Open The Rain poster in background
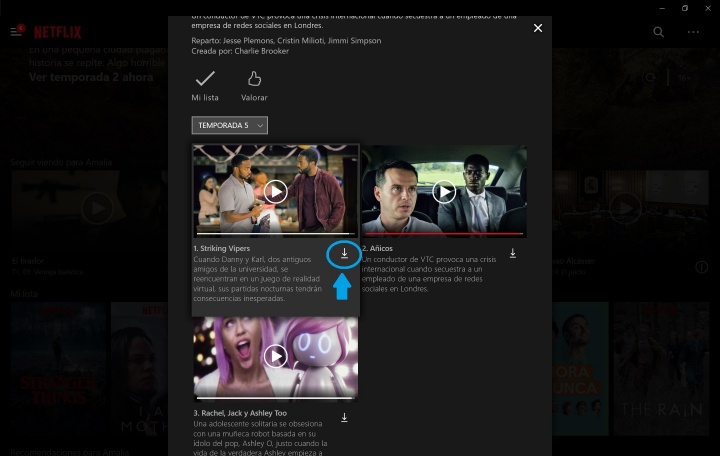Image resolution: width=720 pixels, height=456 pixels. pos(661,369)
